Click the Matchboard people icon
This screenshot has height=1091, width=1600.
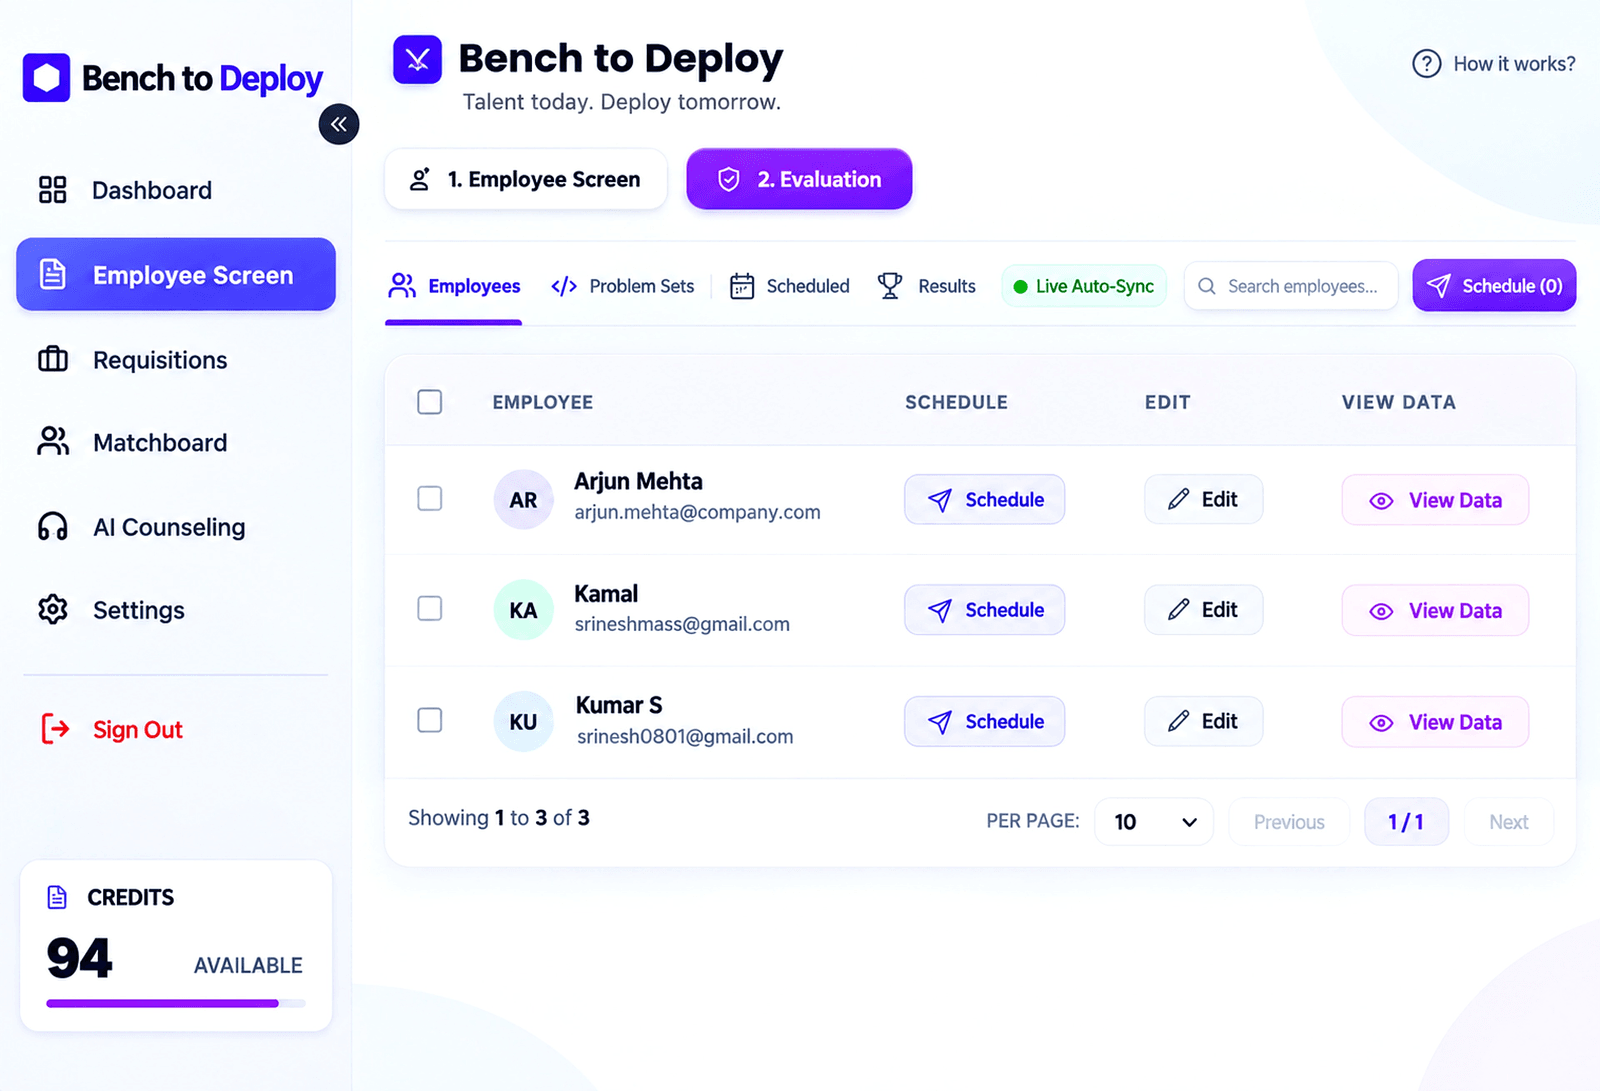pyautogui.click(x=53, y=441)
